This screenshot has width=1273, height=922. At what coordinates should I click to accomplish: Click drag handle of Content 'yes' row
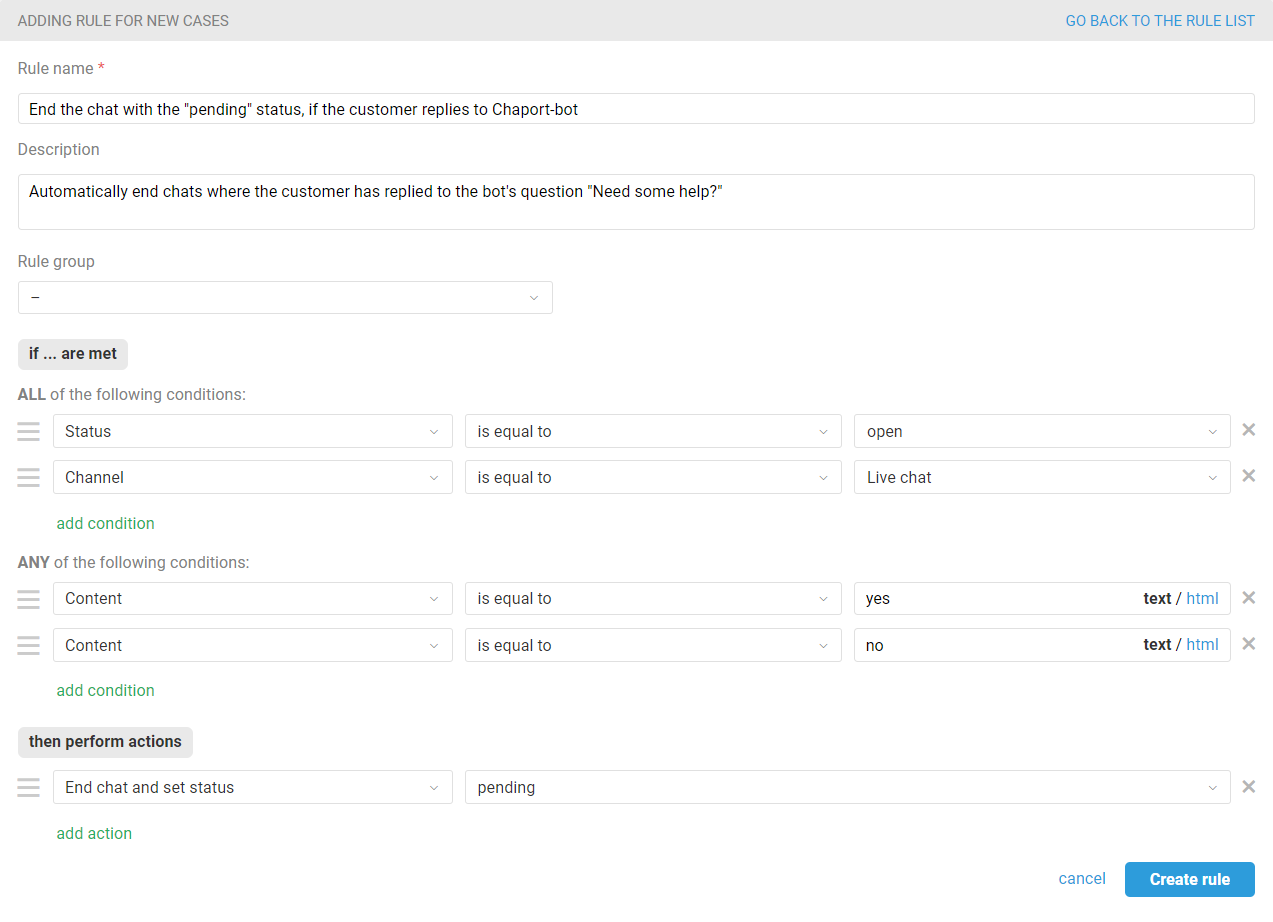pos(28,599)
